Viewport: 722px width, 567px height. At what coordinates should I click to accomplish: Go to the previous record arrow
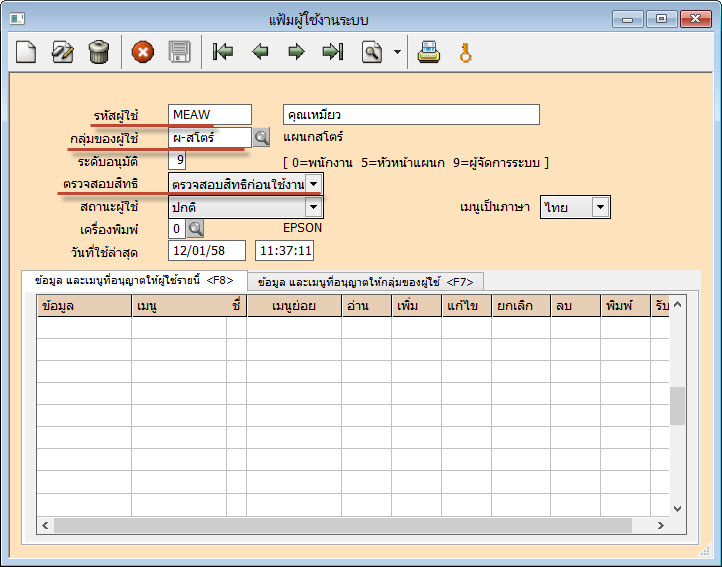pyautogui.click(x=260, y=52)
